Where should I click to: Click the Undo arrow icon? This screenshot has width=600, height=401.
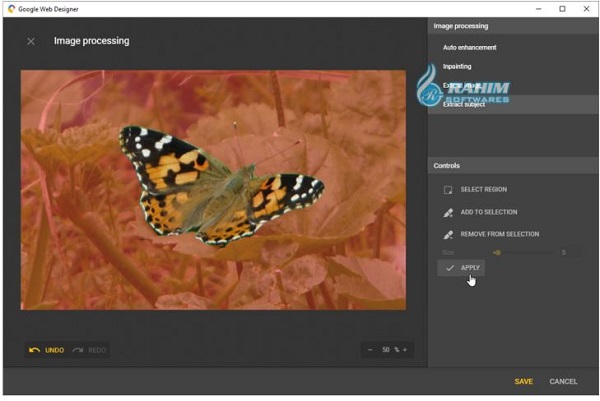[35, 350]
